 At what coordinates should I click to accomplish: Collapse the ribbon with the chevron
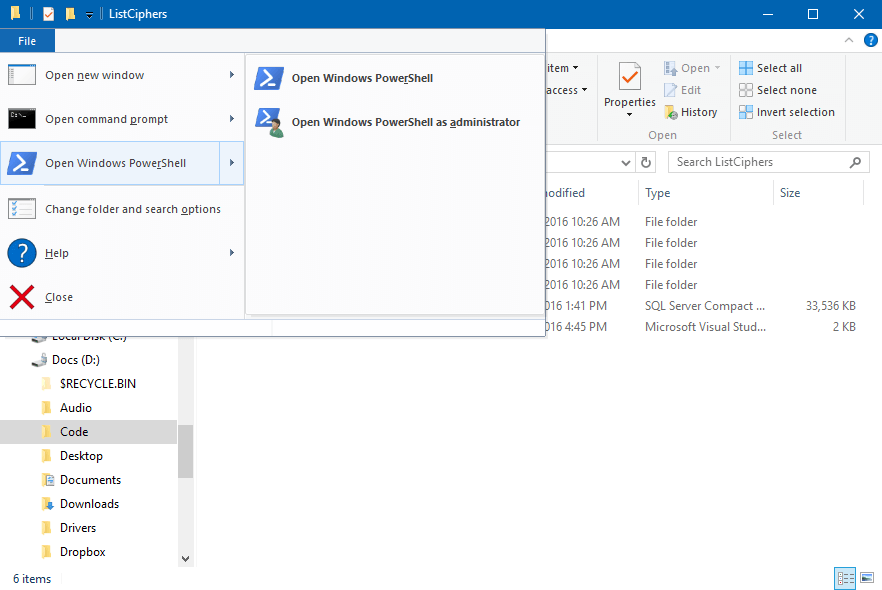click(x=849, y=40)
